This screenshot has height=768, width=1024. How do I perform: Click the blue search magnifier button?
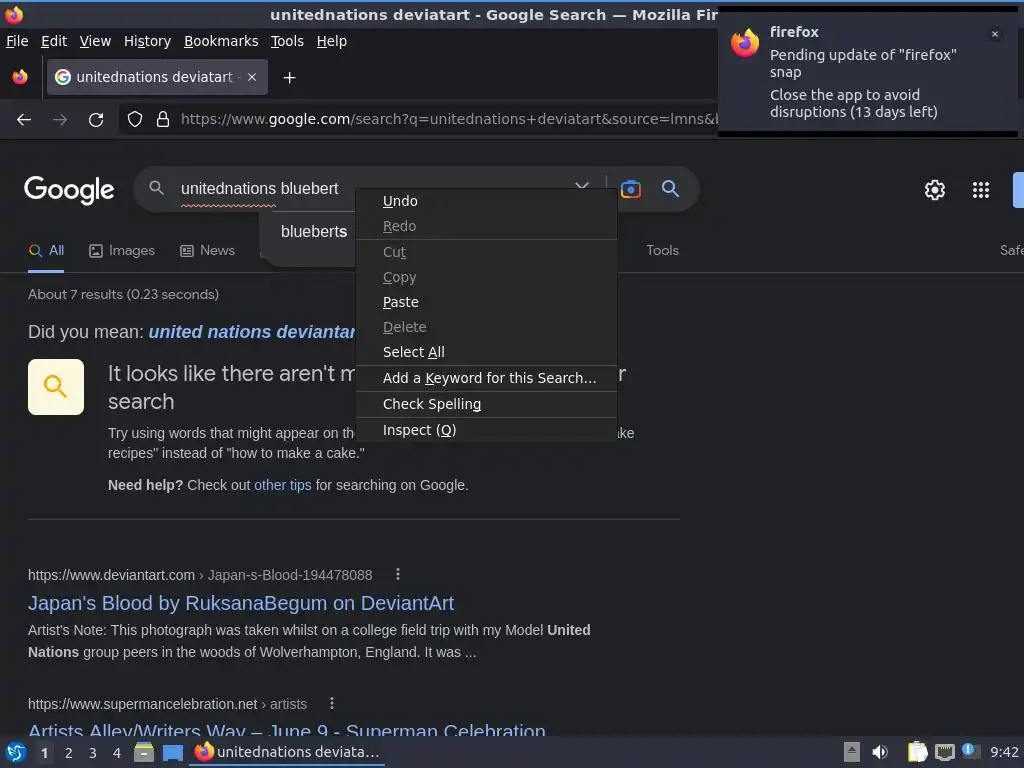670,189
